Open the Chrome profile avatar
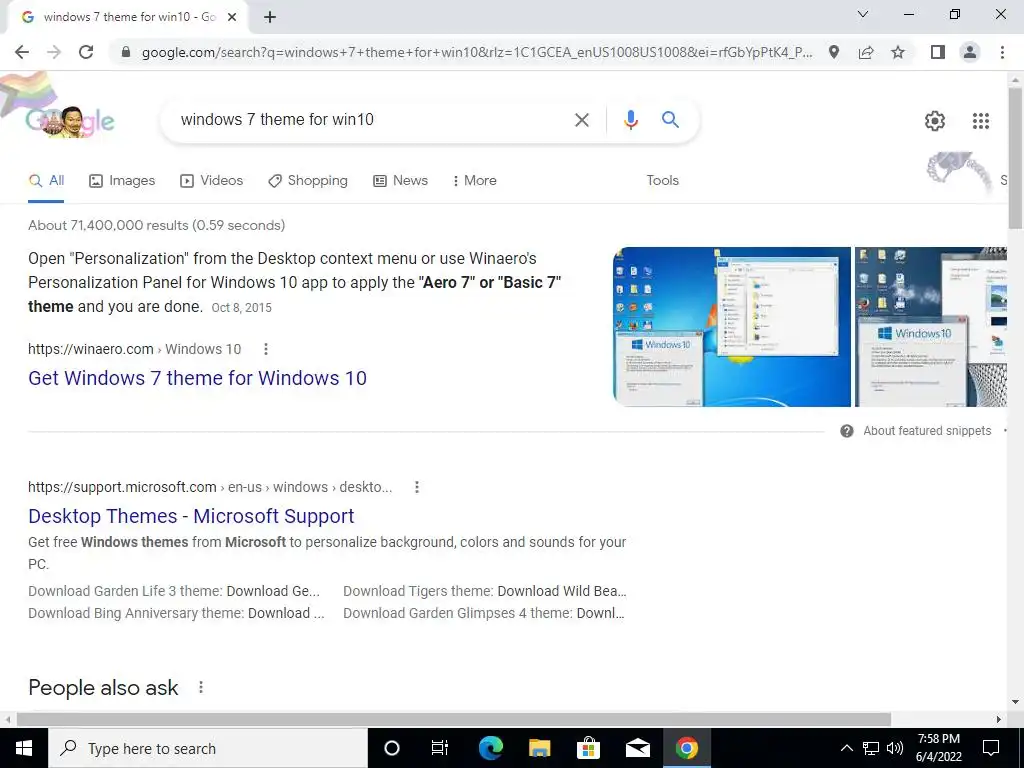This screenshot has height=768, width=1024. (970, 52)
